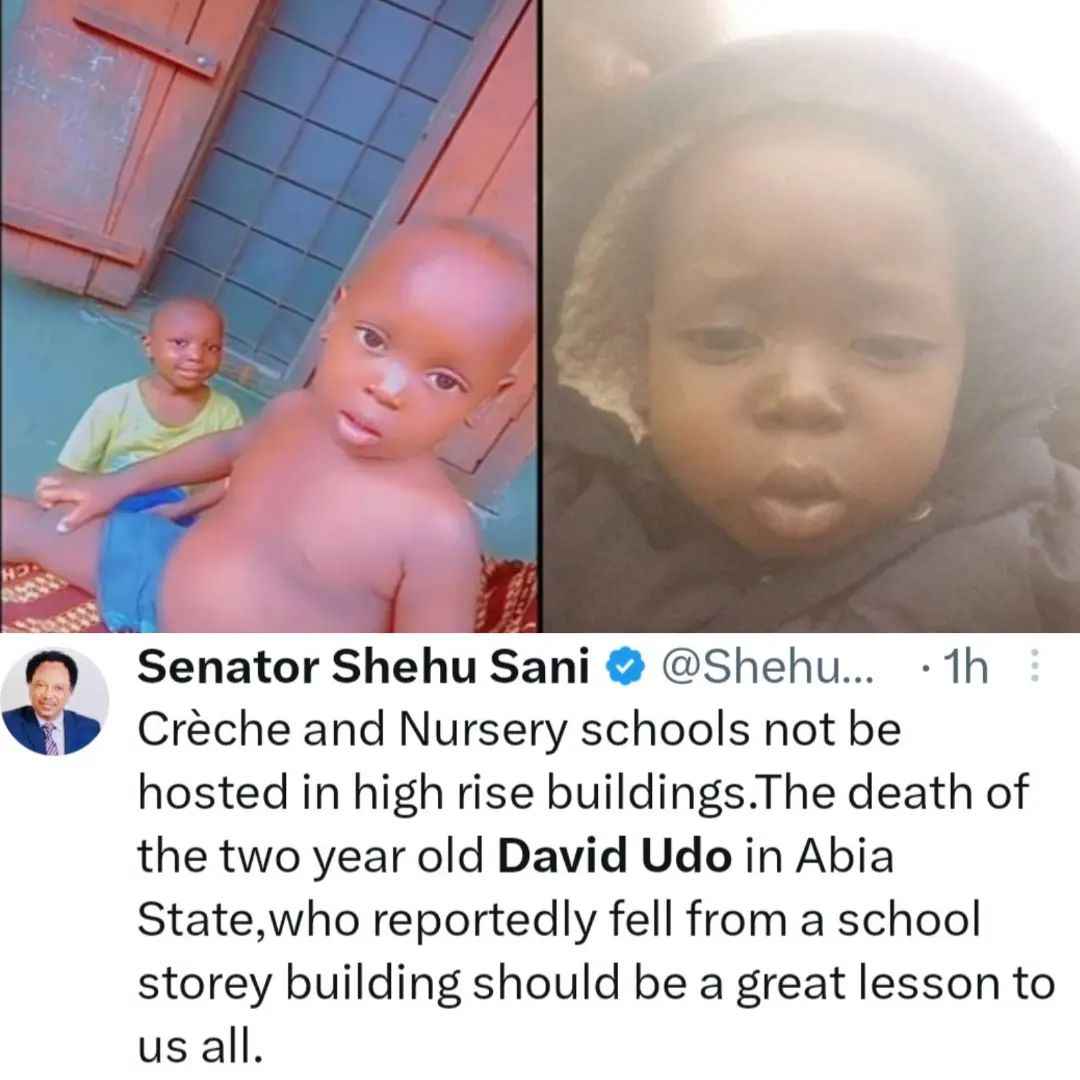Open the @Shehu... handle link
The width and height of the screenshot is (1080, 1080).
[x=767, y=667]
